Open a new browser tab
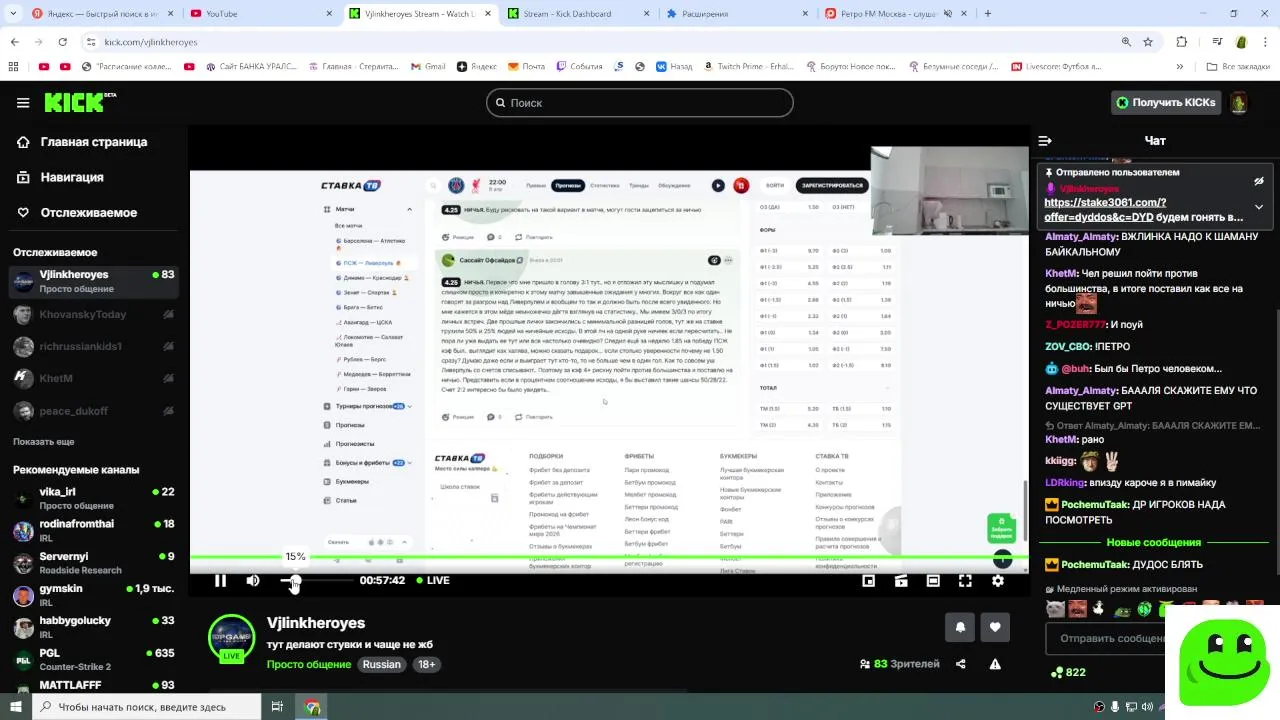Screen dimensions: 1280x720 [x=988, y=14]
